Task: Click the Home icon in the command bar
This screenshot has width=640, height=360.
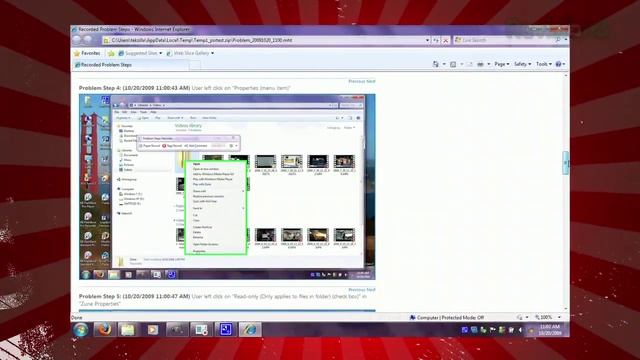Action: tap(436, 64)
